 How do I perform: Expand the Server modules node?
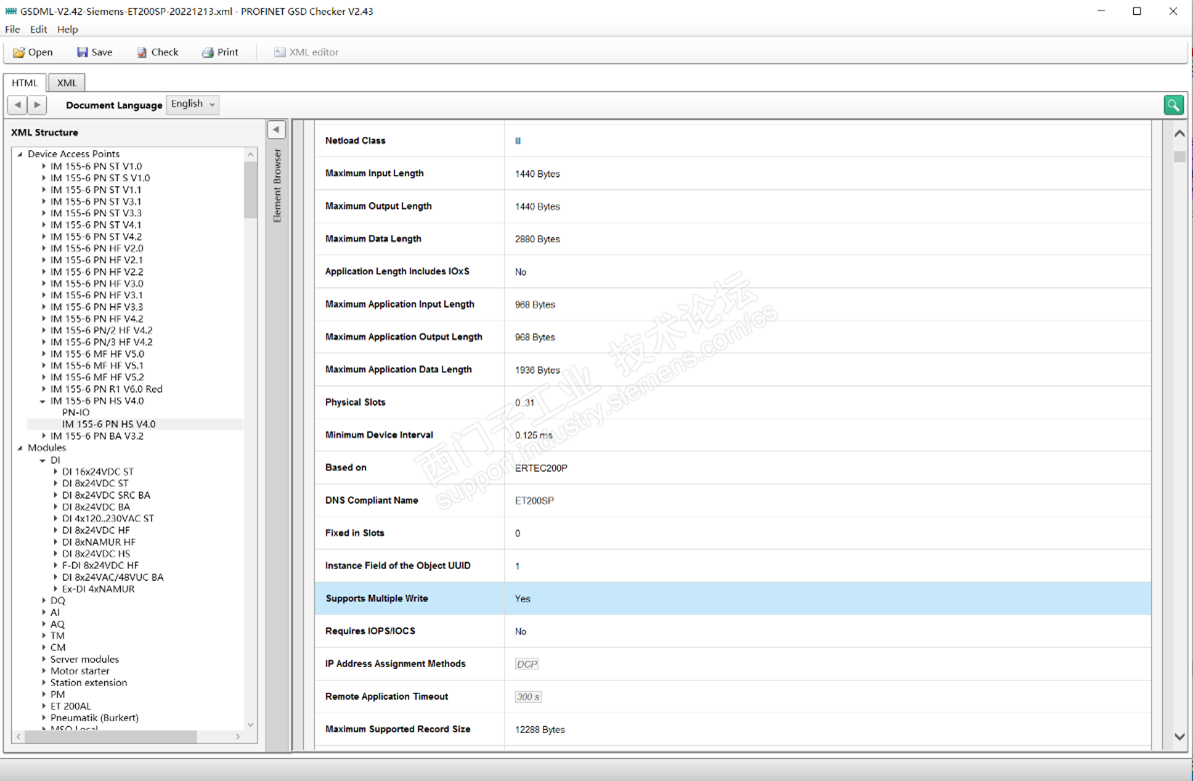point(43,659)
